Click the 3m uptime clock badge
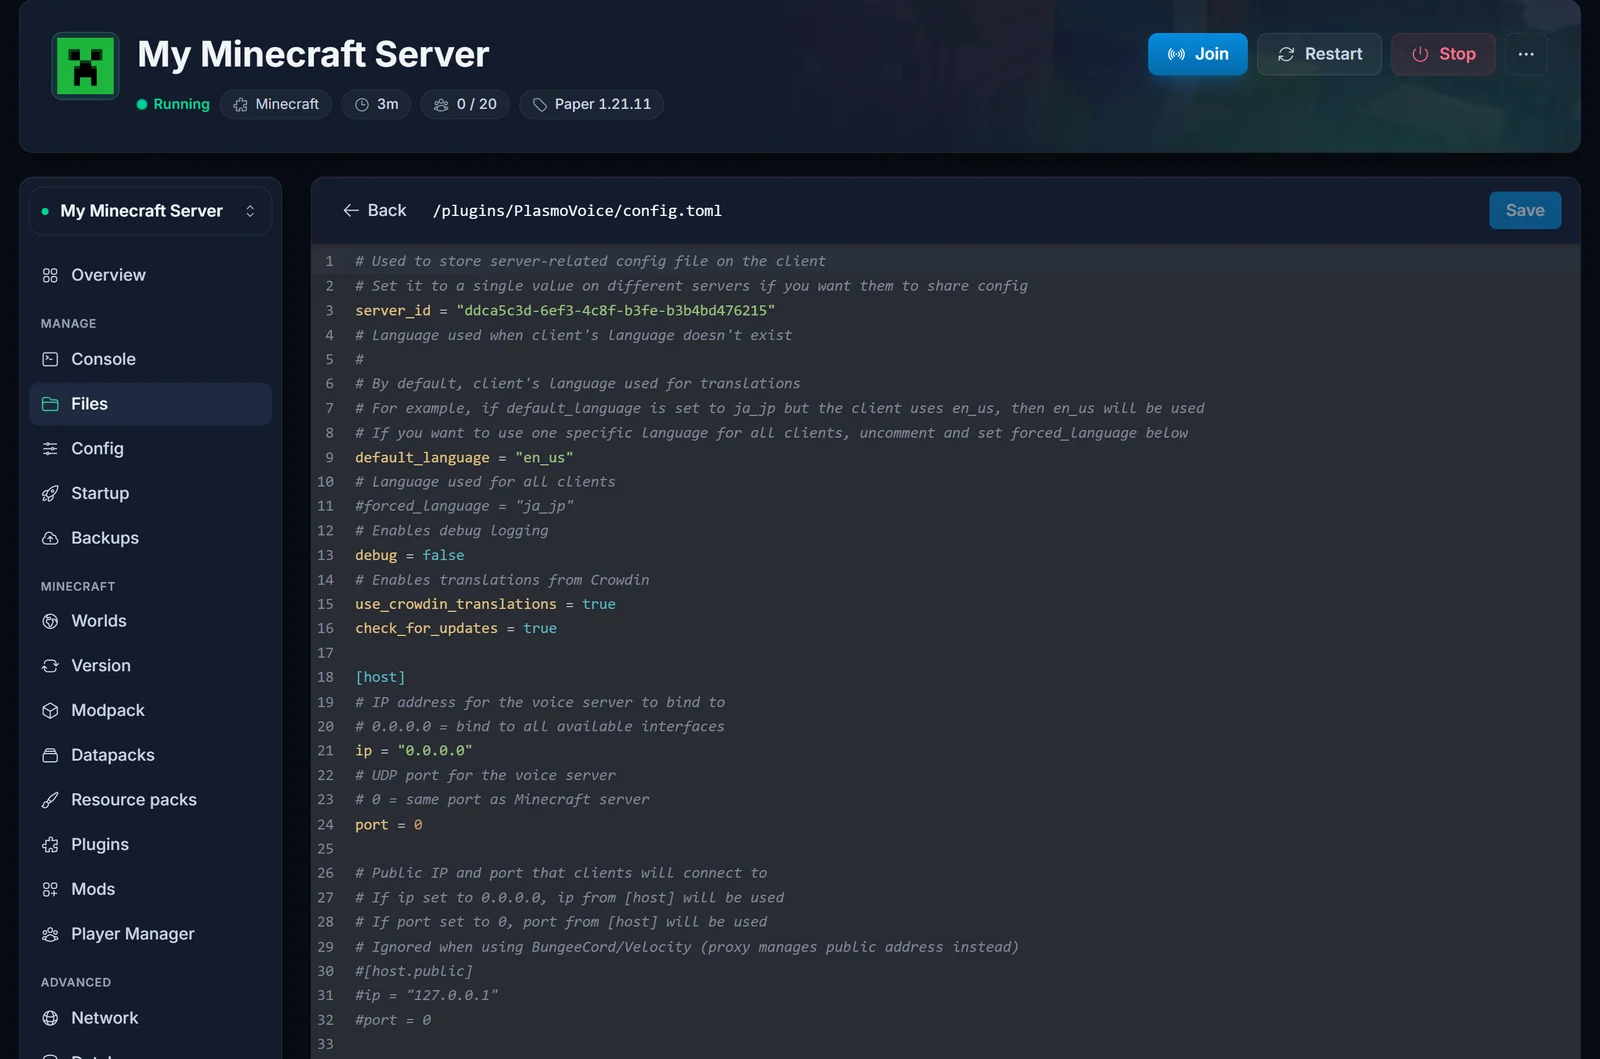 pyautogui.click(x=376, y=104)
